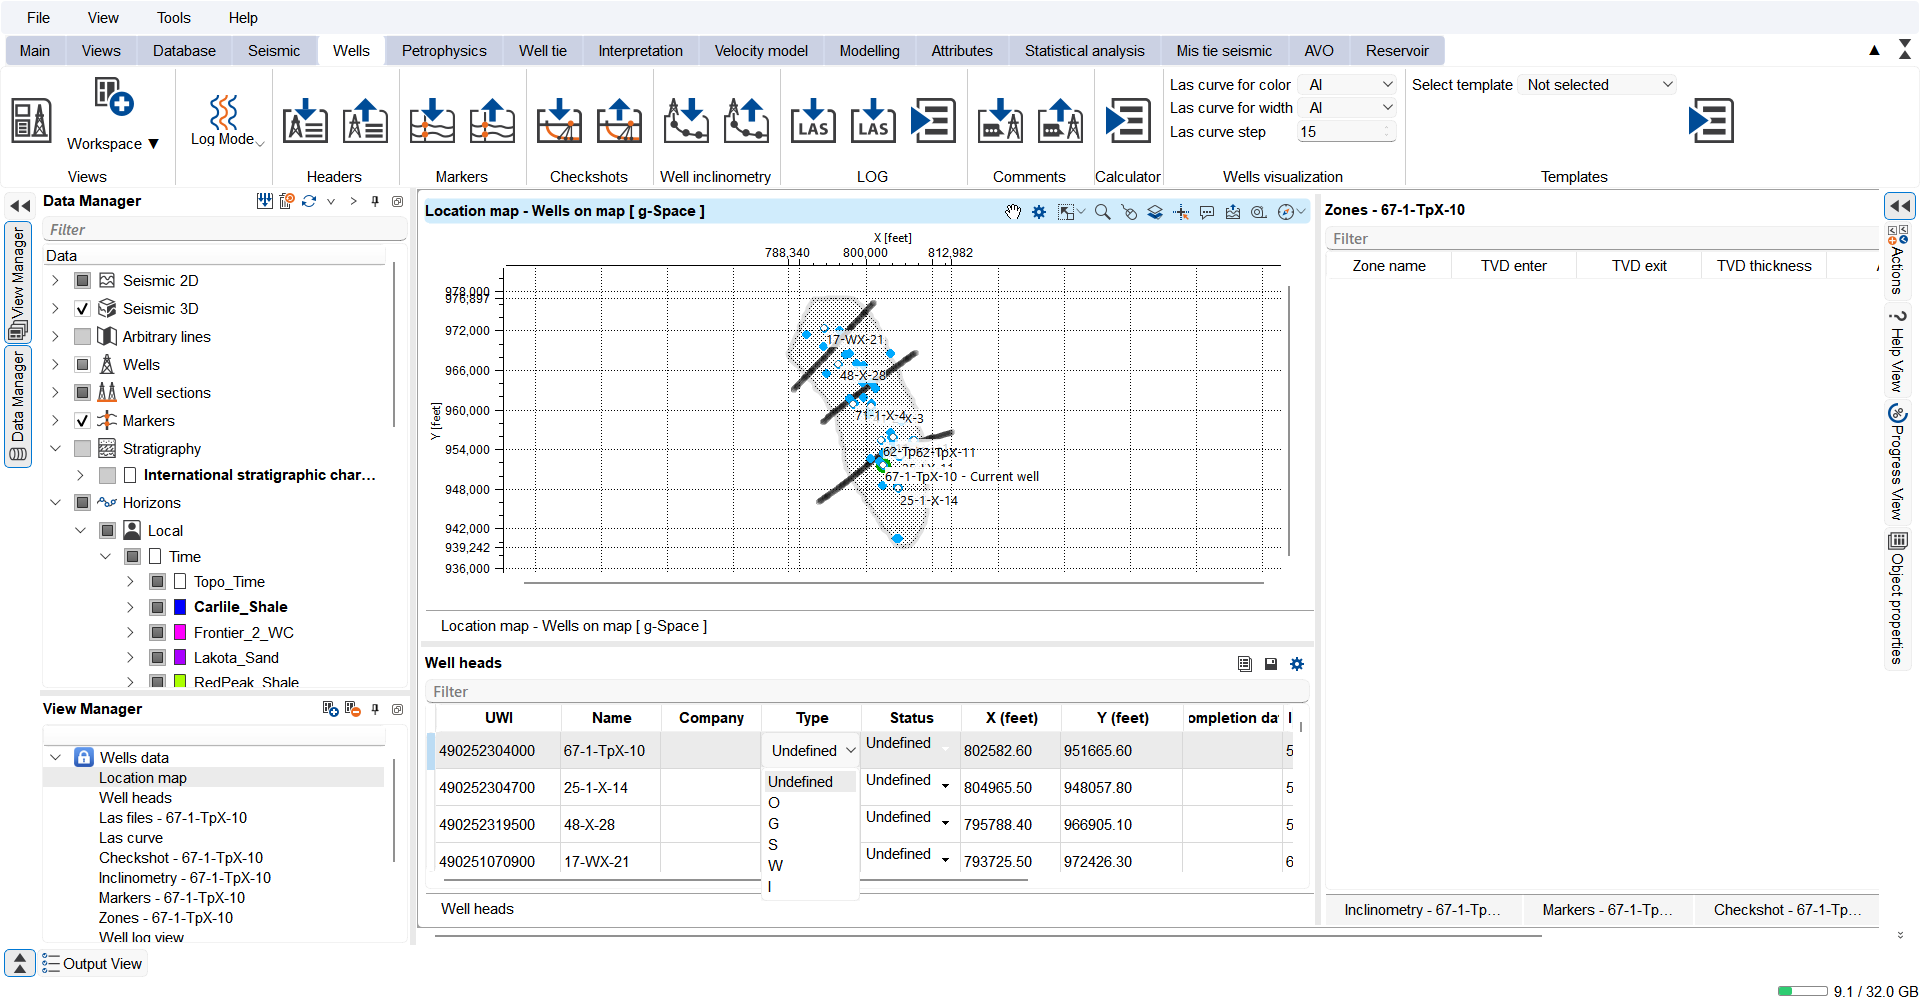1920x1001 pixels.
Task: Open Well heads in View Manager
Action: 135,798
